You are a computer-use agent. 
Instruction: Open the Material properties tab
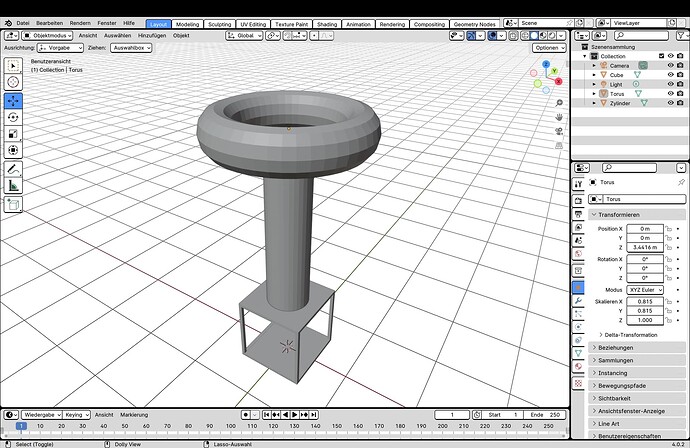(x=578, y=366)
